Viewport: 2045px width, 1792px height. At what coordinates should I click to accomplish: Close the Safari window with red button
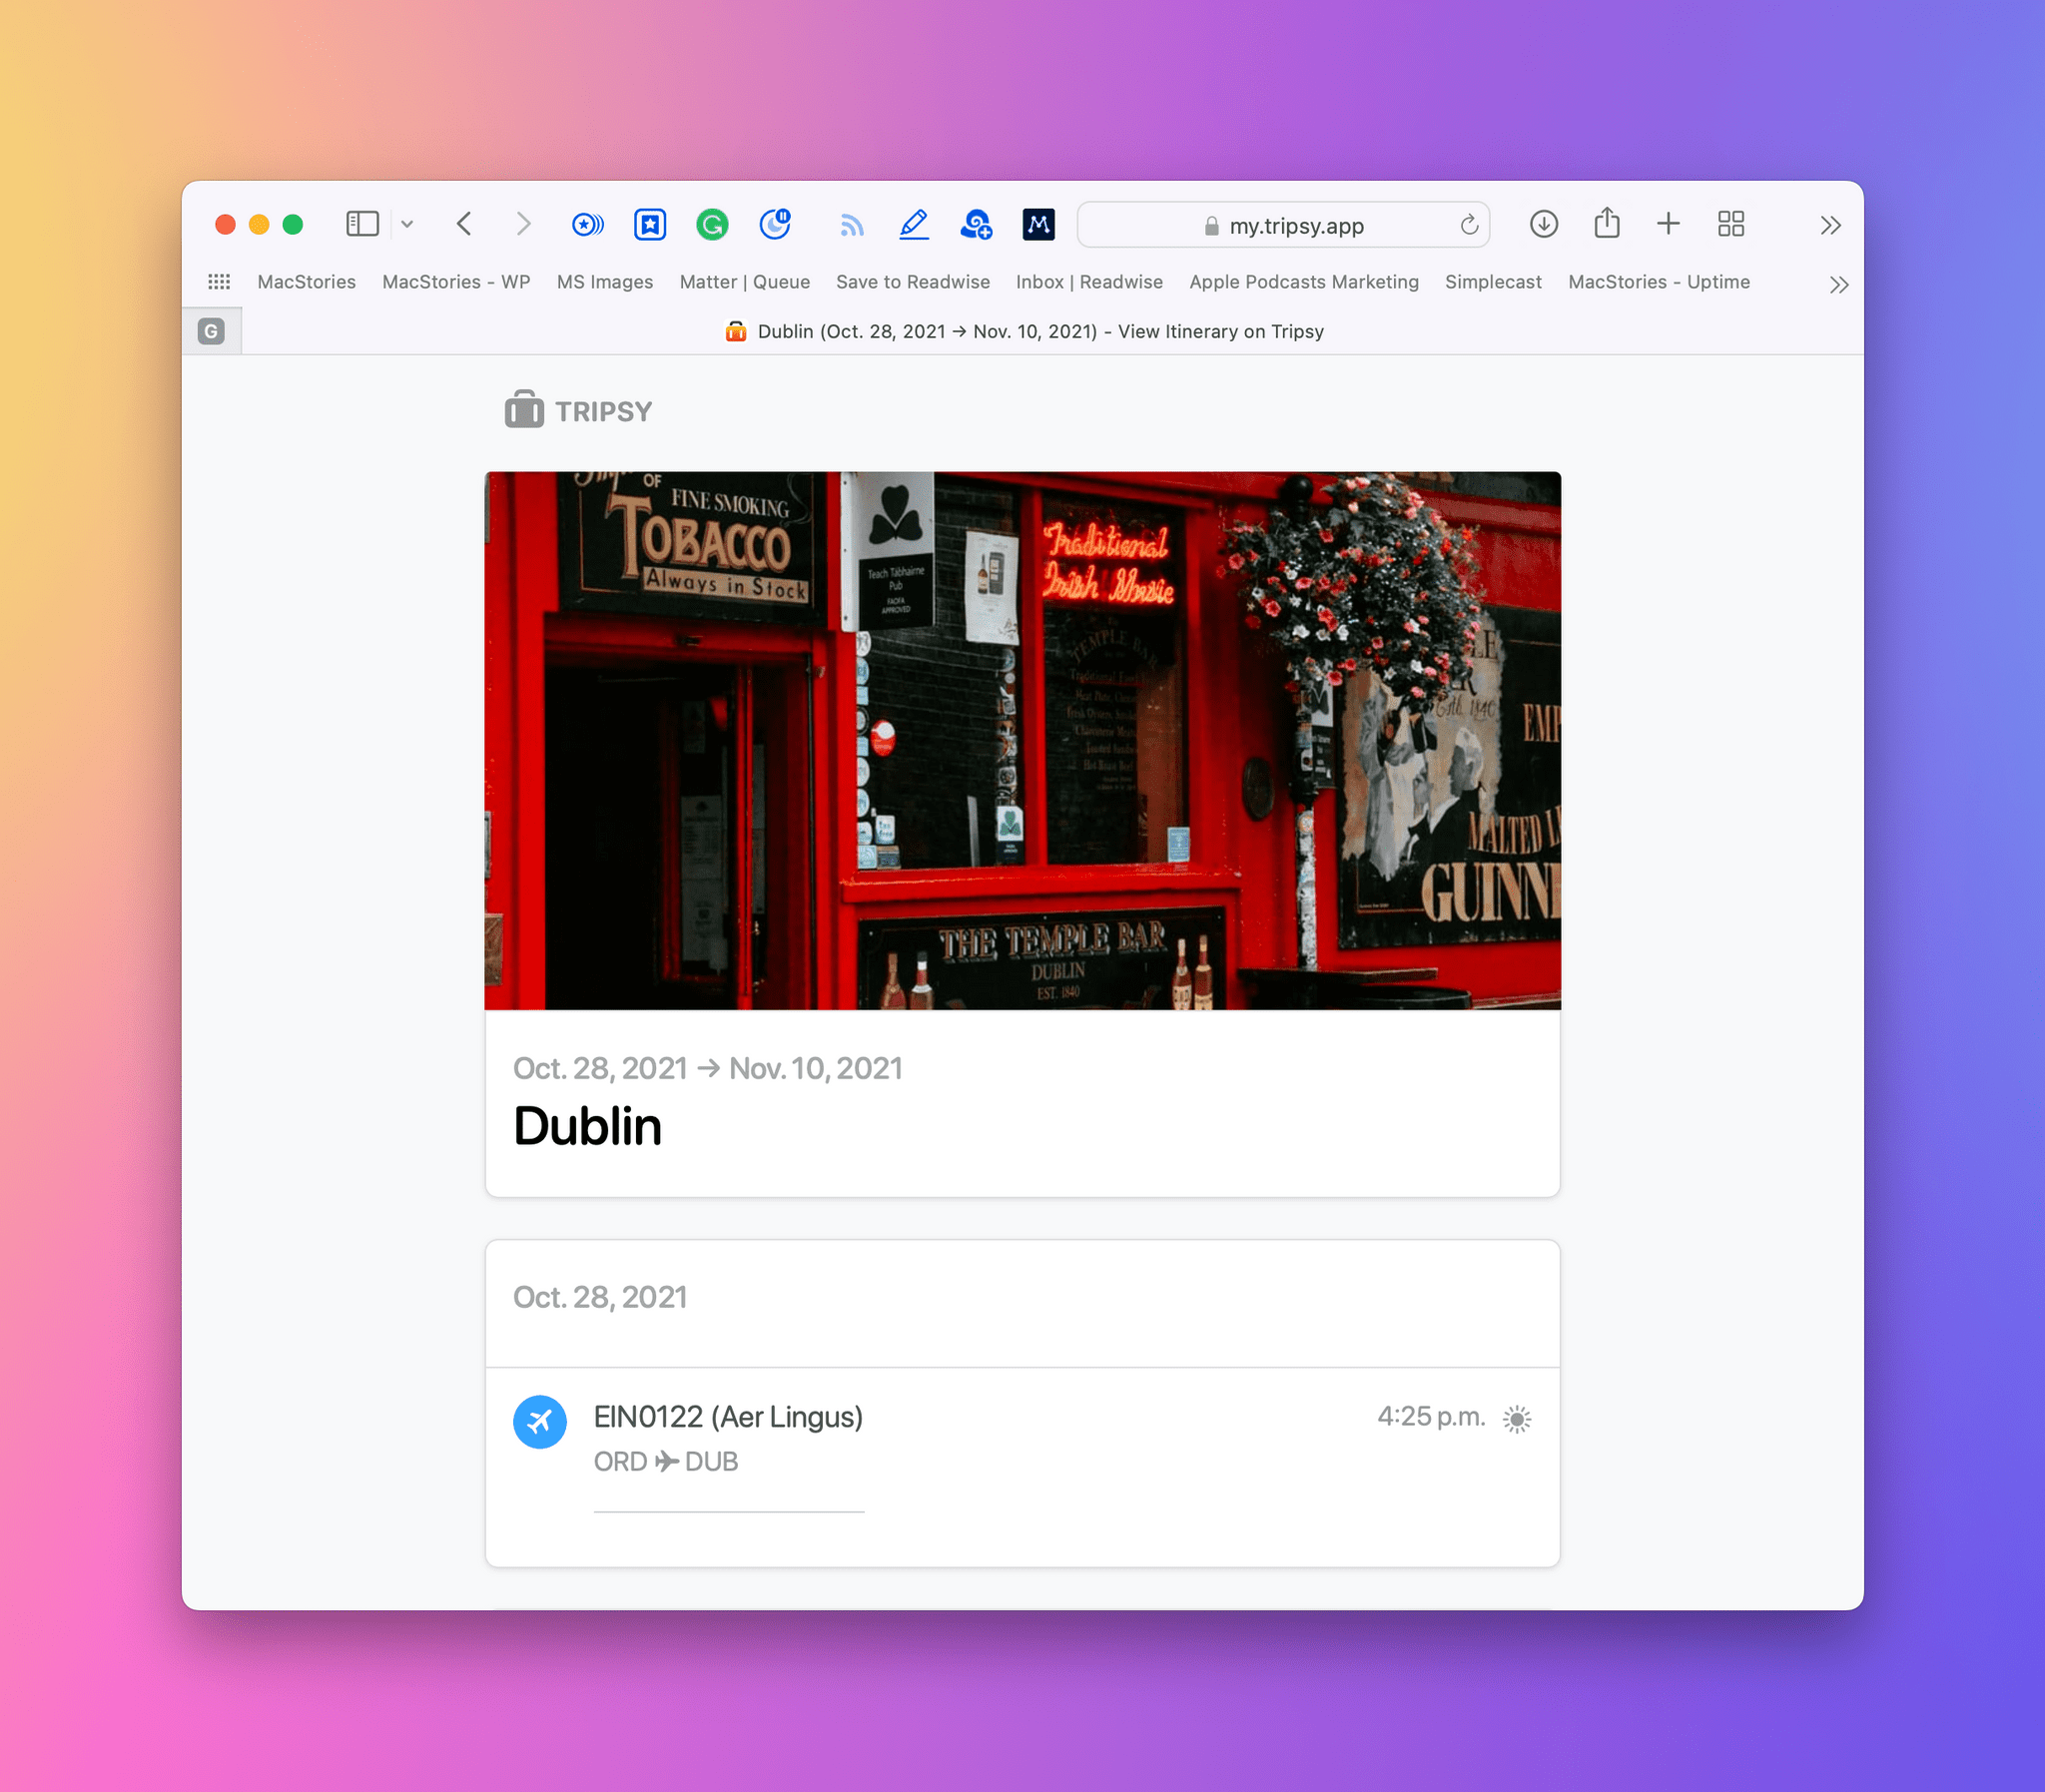coord(225,224)
